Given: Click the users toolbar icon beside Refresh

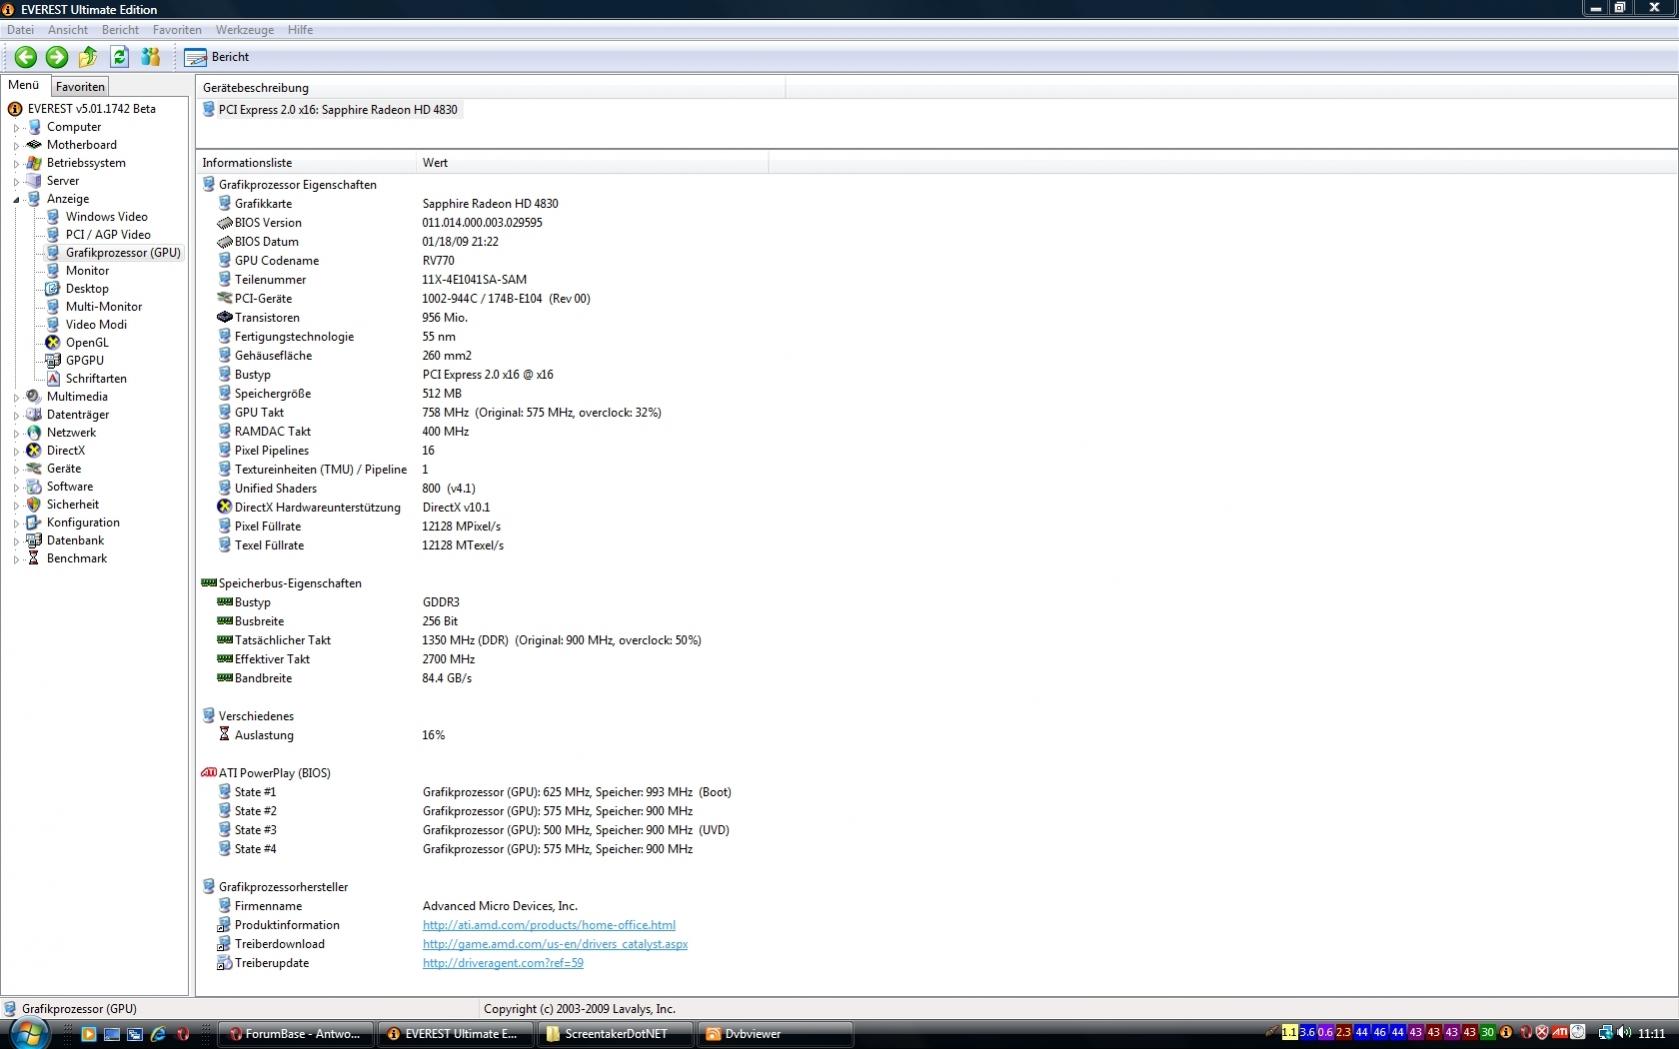Looking at the screenshot, I should pyautogui.click(x=151, y=57).
